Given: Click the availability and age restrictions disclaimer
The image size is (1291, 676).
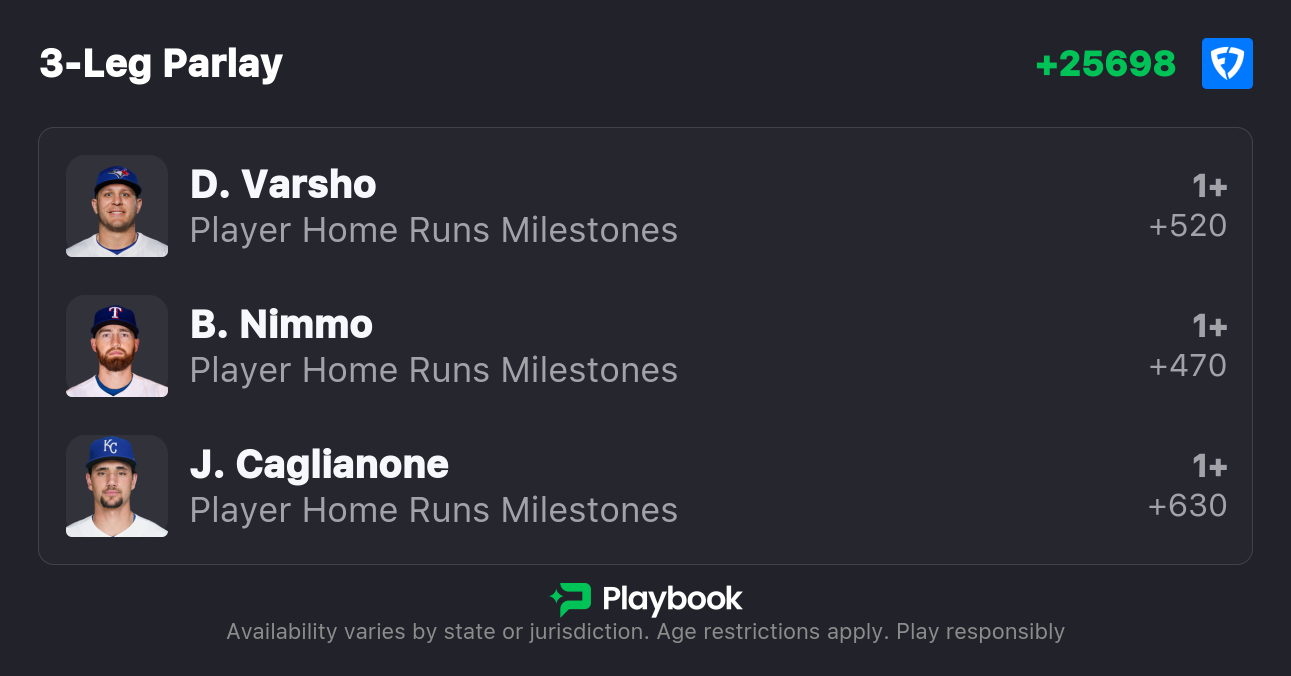Looking at the screenshot, I should [645, 632].
